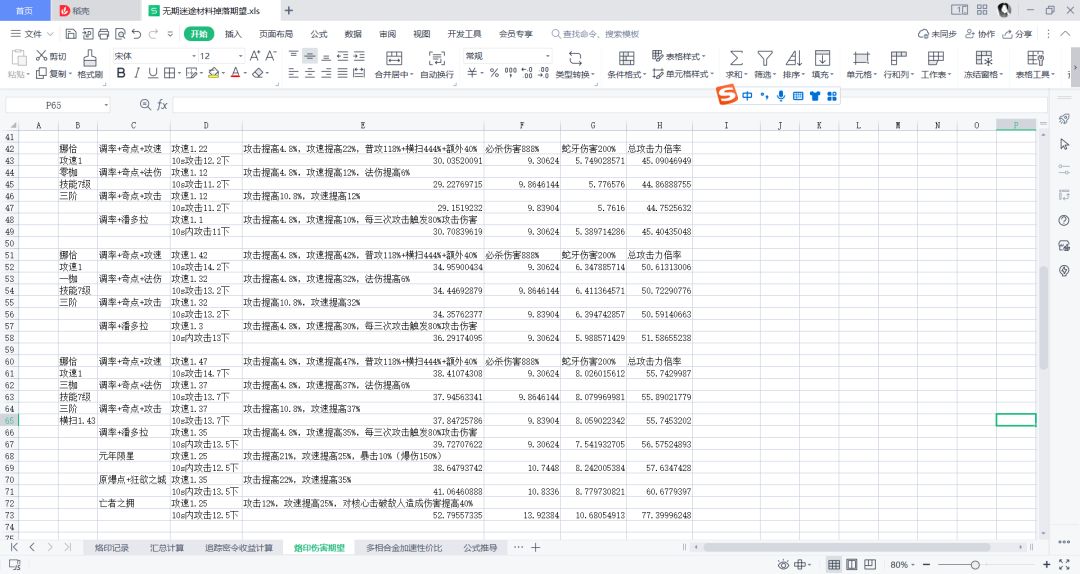Switch to Normal view in status bar
The image size is (1080, 574).
click(x=833, y=564)
